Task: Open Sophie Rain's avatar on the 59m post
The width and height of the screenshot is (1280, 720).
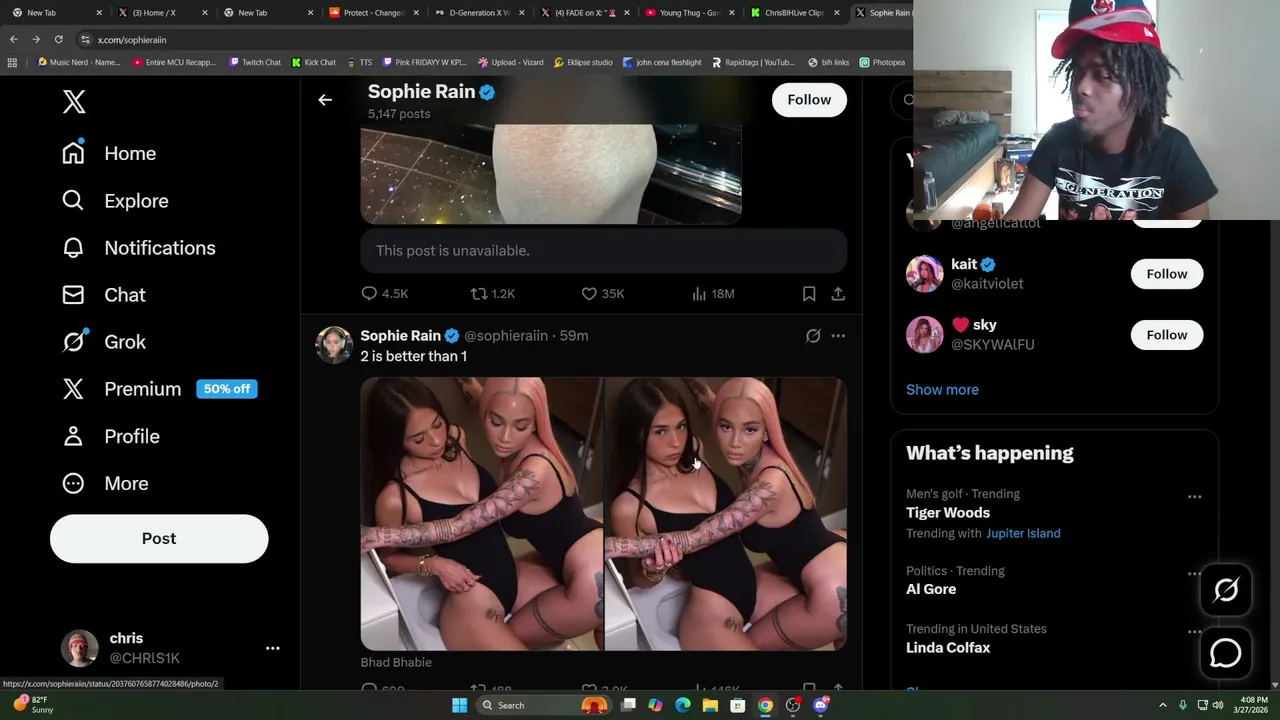Action: [x=334, y=344]
